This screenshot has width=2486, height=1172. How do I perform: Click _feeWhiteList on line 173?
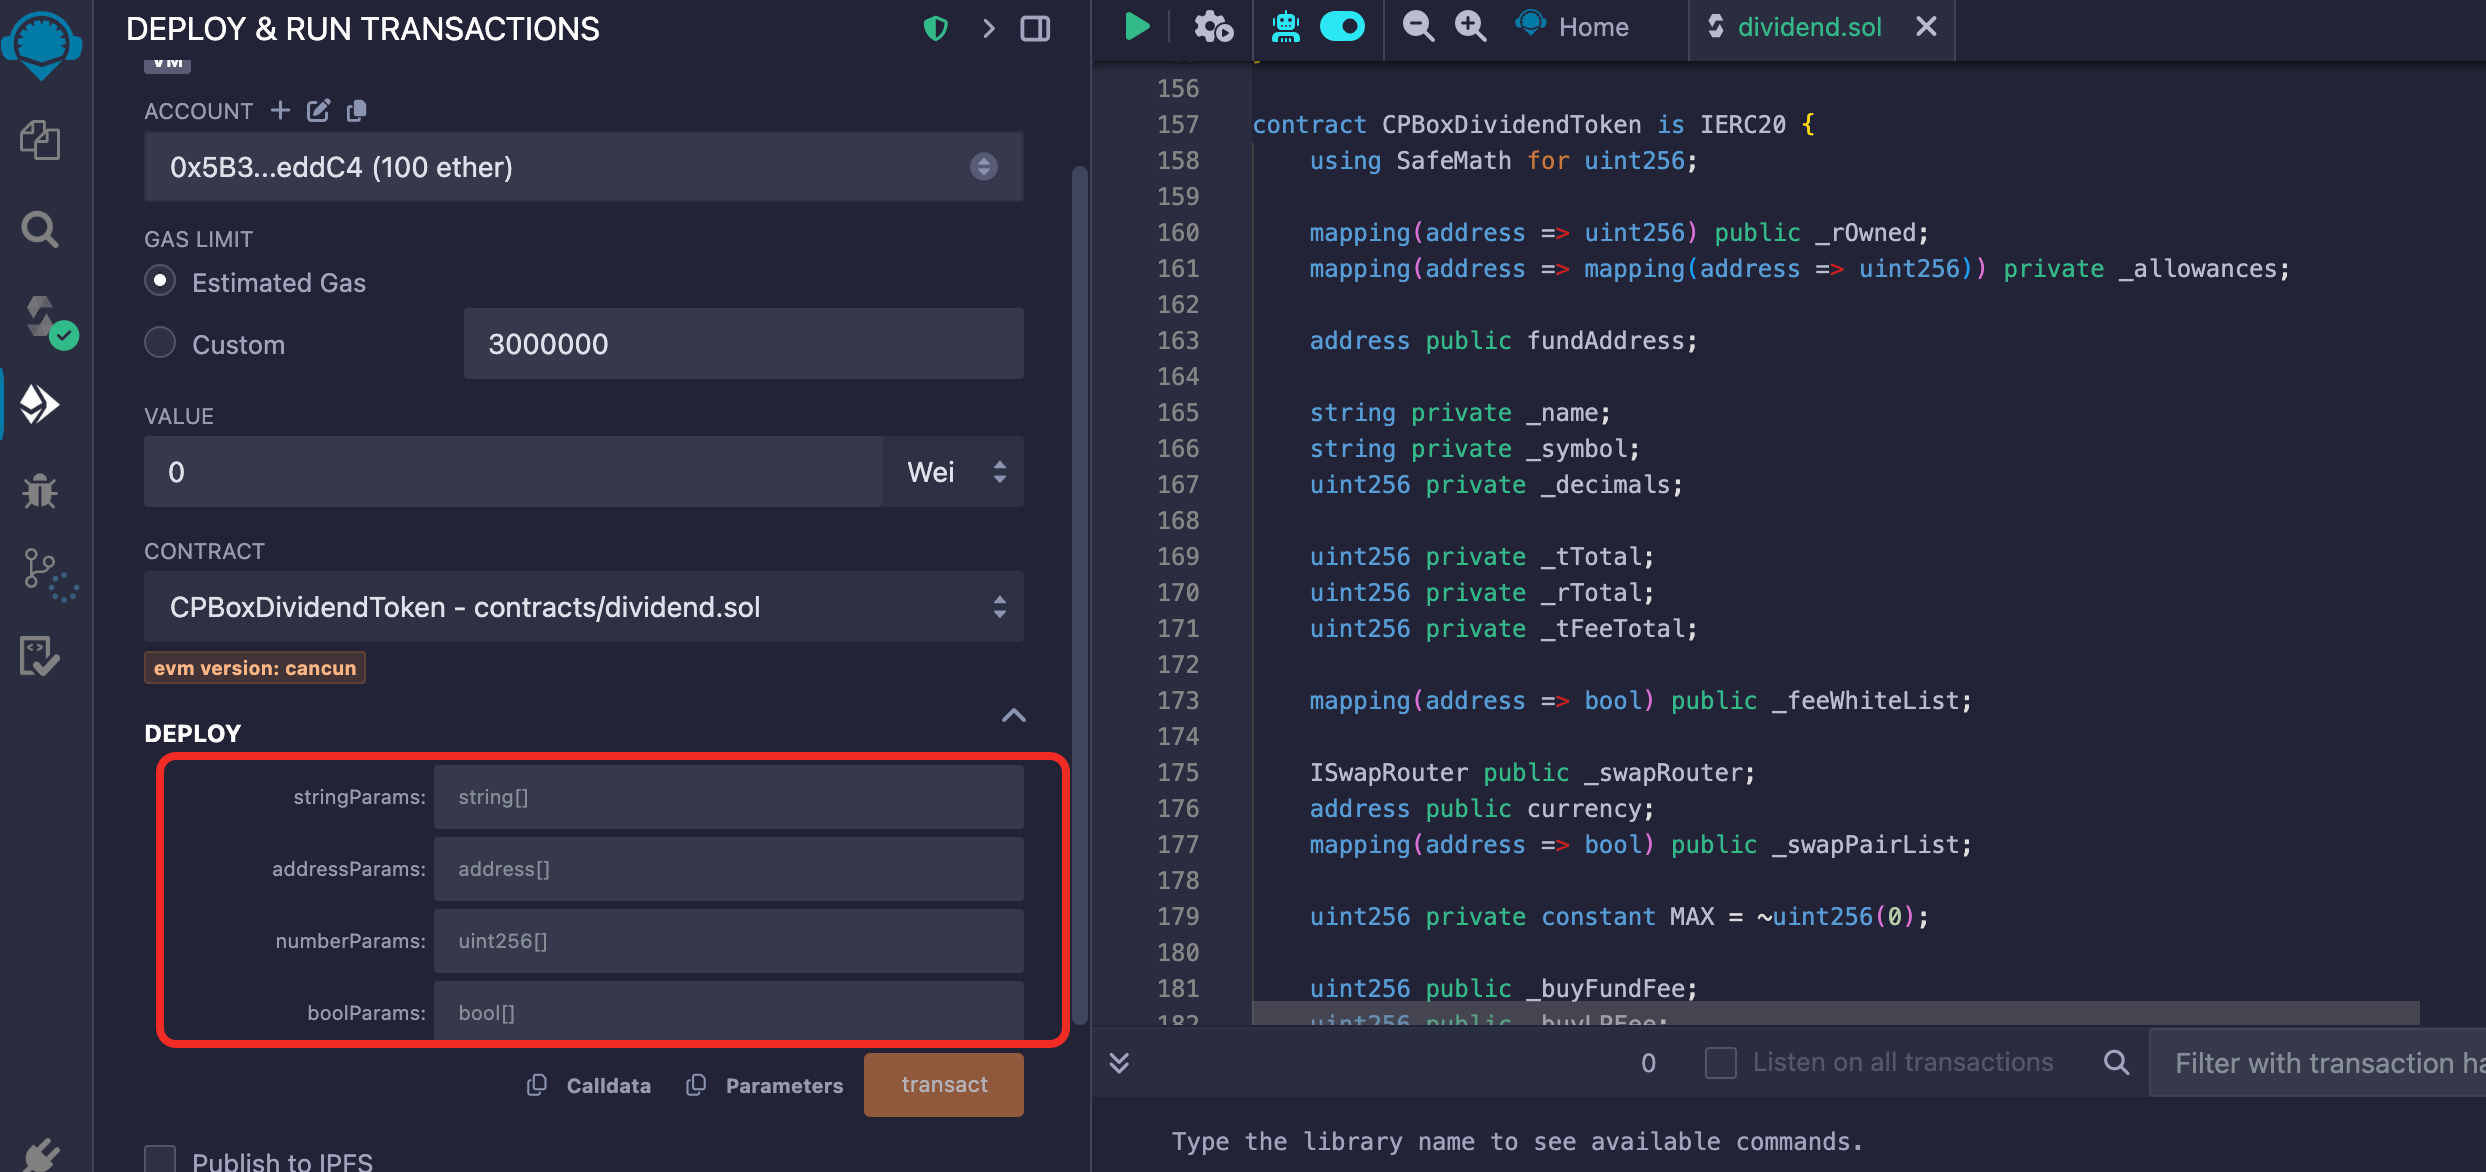coord(1864,701)
